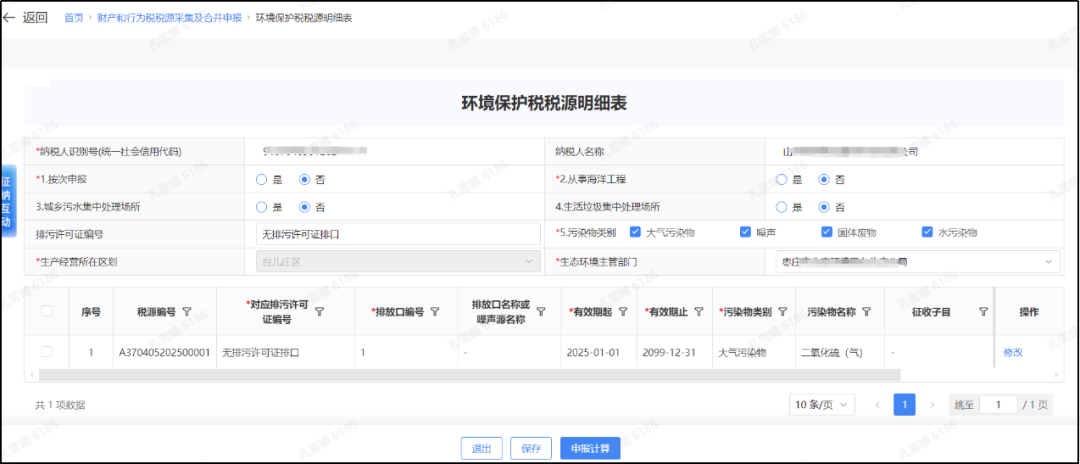Open filter for 有效期起 column
The height and width of the screenshot is (464, 1080).
[x=623, y=312]
